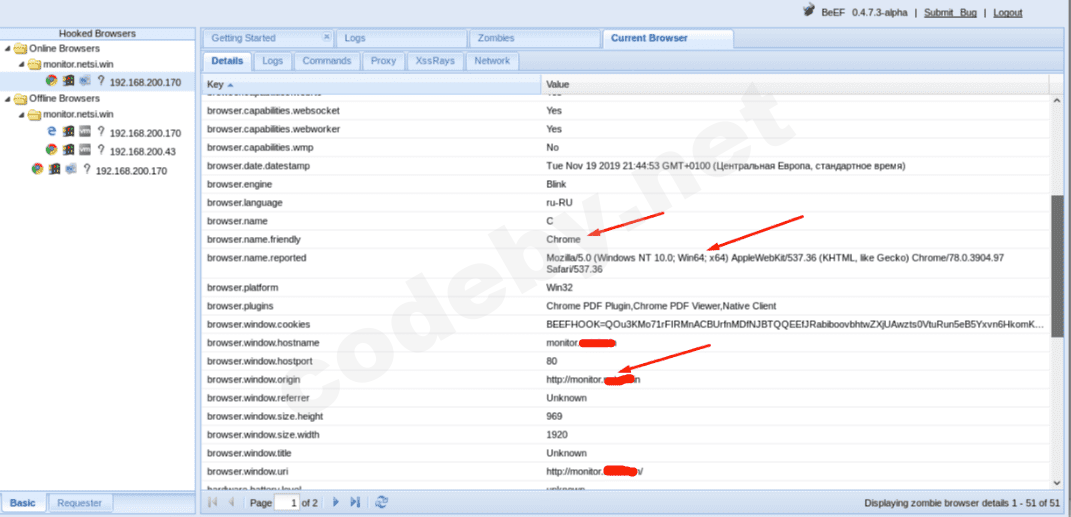Click the BeEF logo icon in header
This screenshot has width=1071, height=517.
[x=809, y=10]
